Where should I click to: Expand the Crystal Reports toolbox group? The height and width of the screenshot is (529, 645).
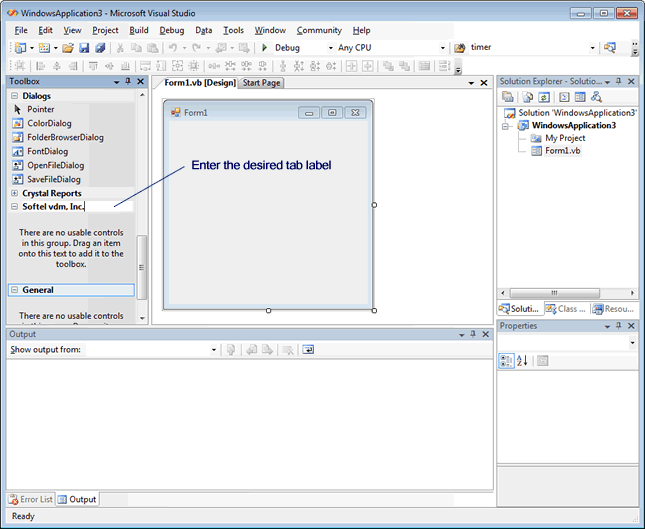(14, 193)
